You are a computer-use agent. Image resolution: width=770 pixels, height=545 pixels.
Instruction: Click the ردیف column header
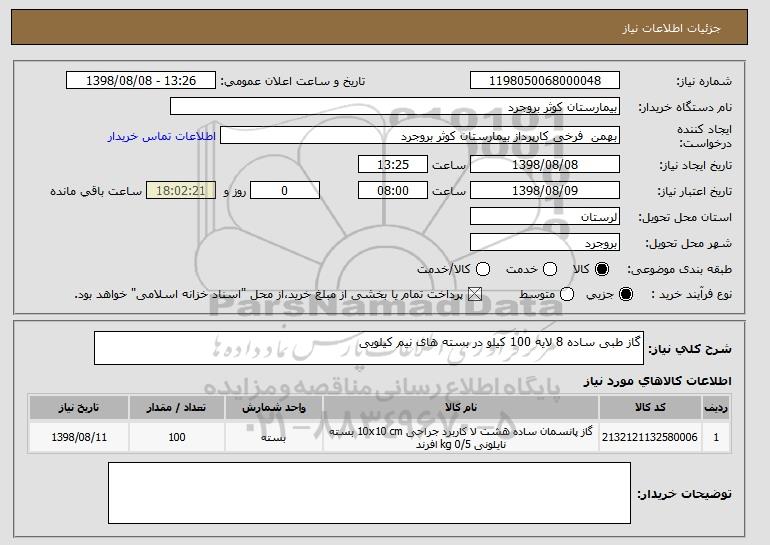tap(716, 408)
